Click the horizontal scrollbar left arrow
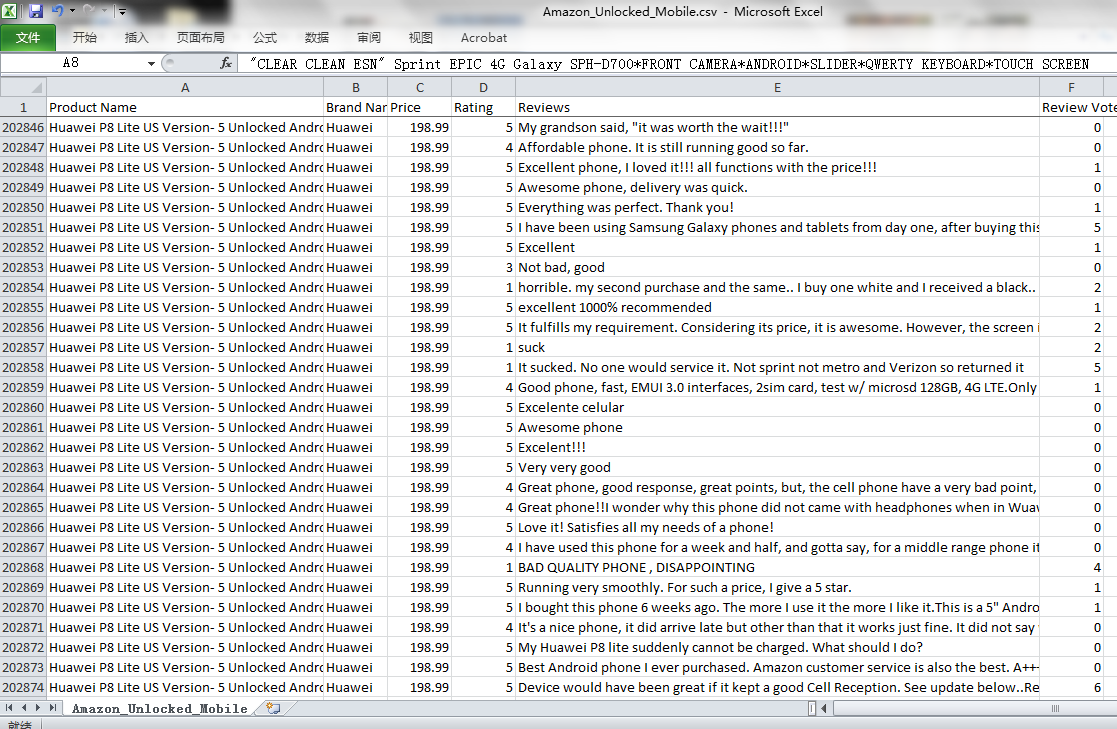The height and width of the screenshot is (729, 1117). 824,708
